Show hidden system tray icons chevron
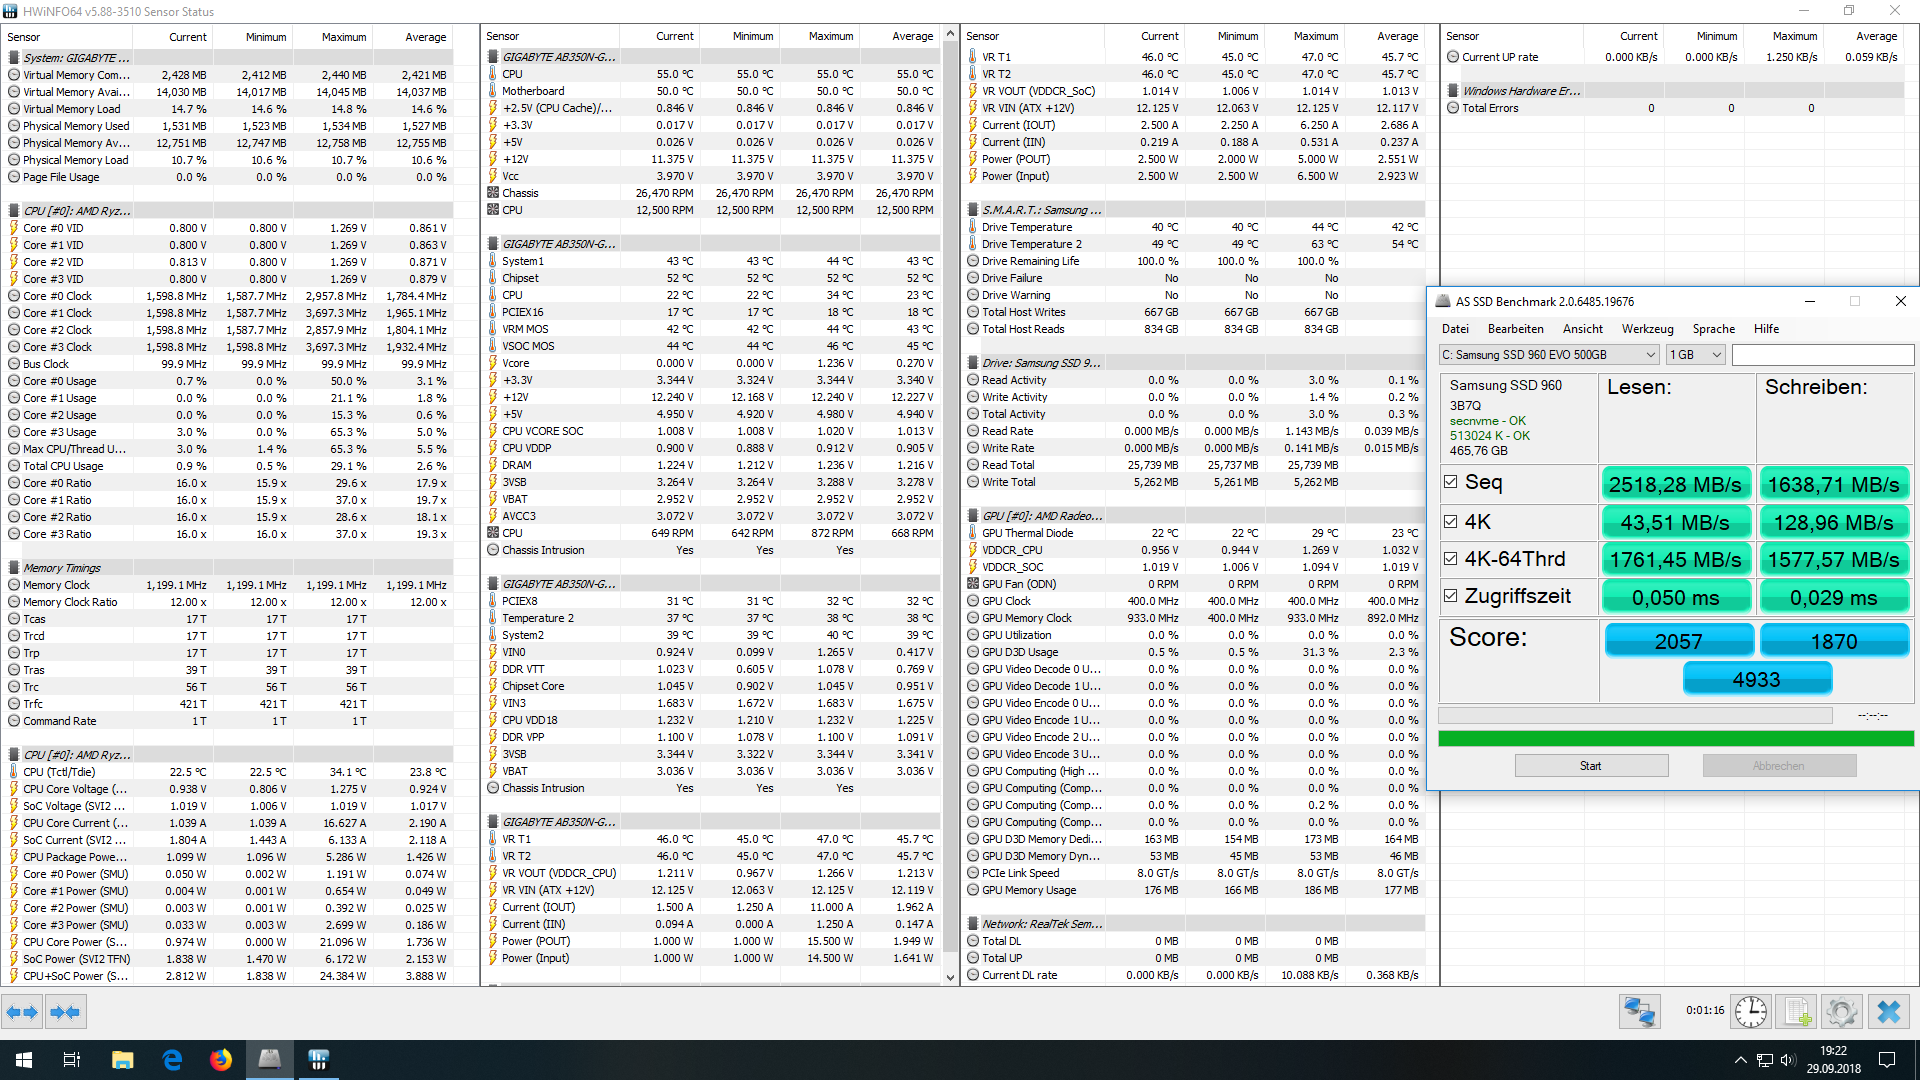Image resolution: width=1920 pixels, height=1080 pixels. point(1740,1060)
